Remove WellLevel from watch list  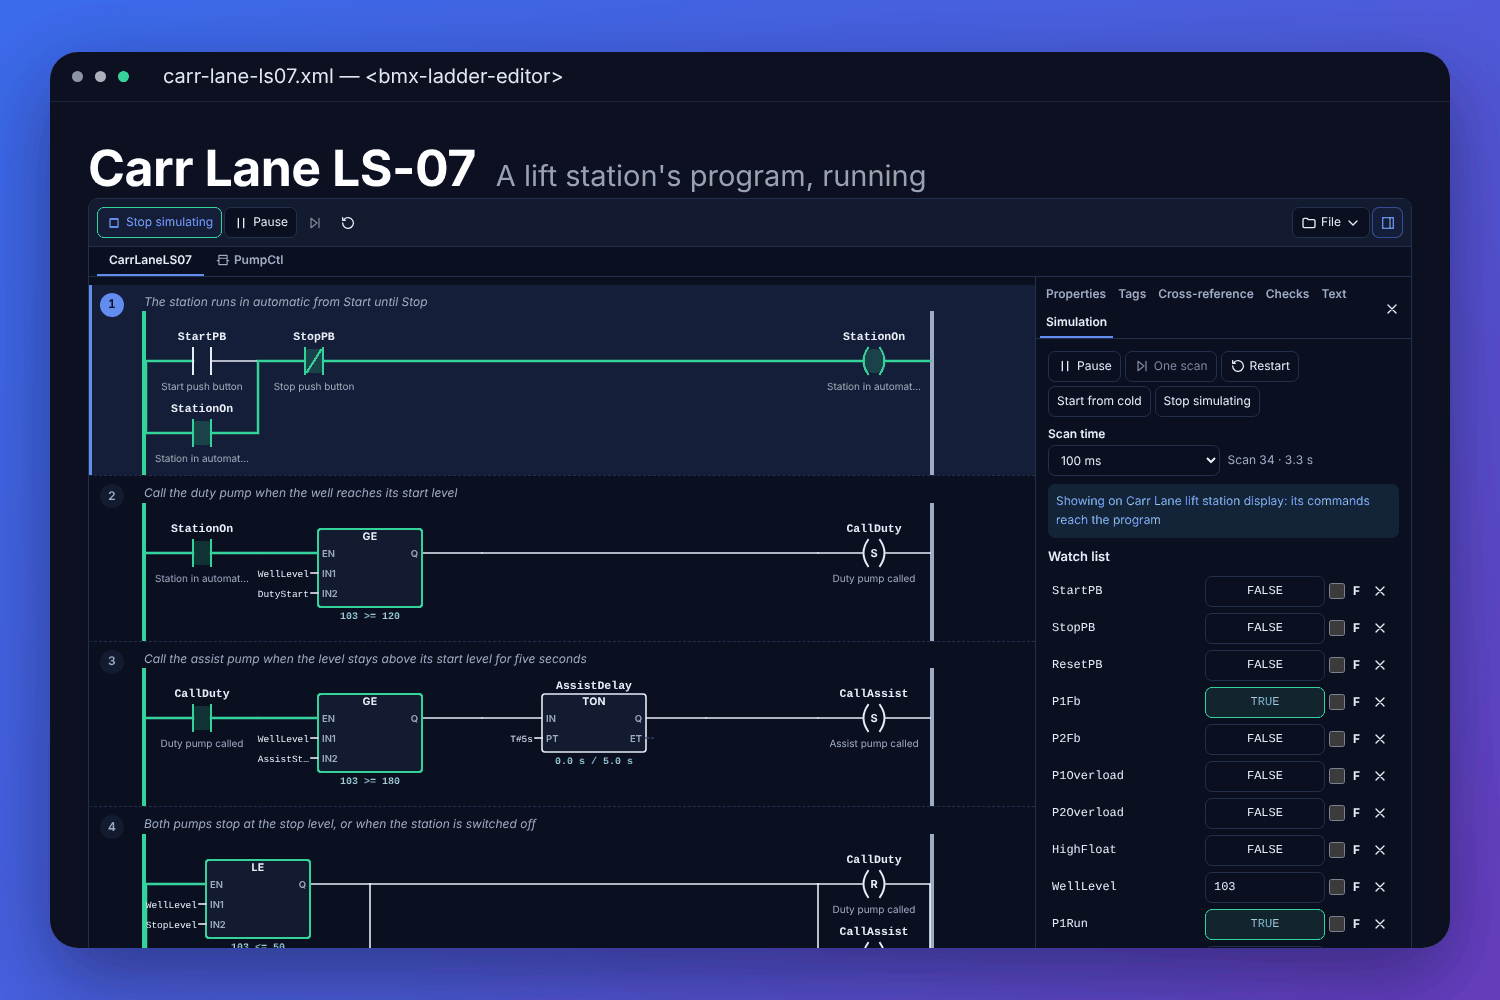point(1380,887)
